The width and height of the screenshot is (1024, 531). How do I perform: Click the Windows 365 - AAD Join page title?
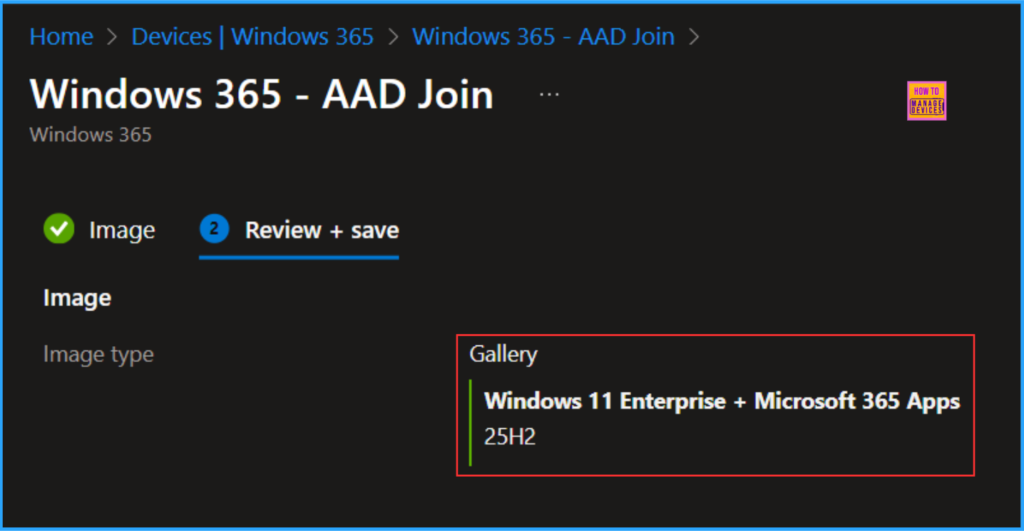point(261,95)
